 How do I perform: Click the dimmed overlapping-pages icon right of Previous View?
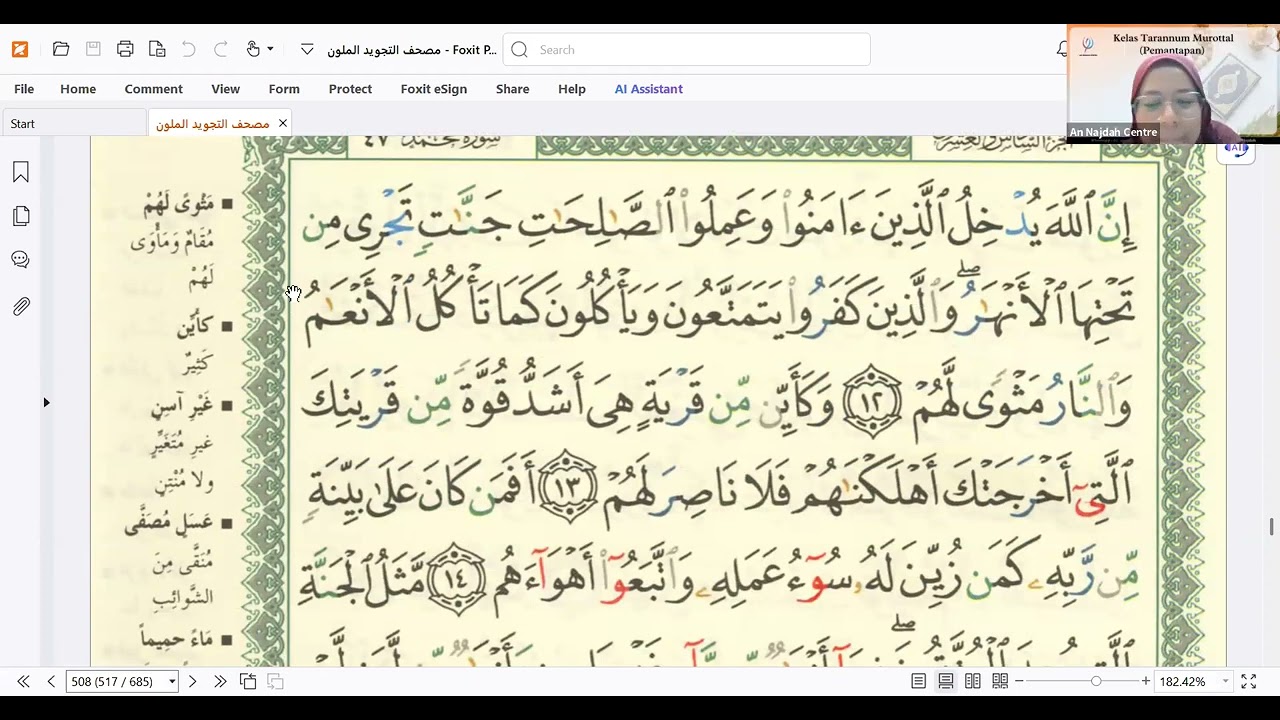click(275, 681)
